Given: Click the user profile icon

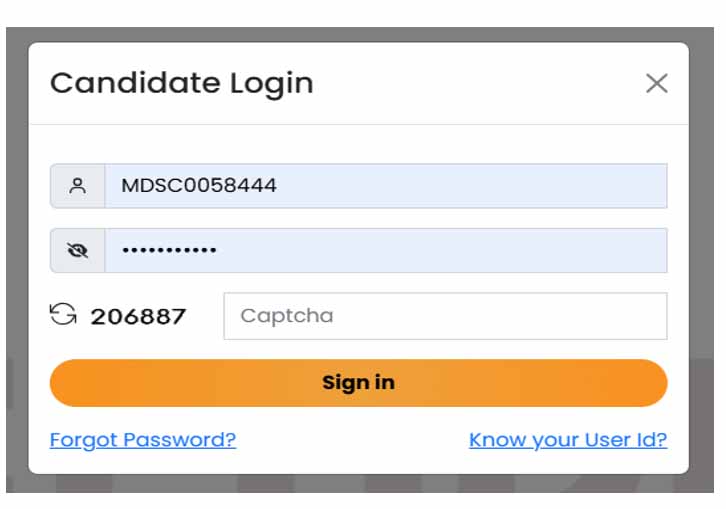Looking at the screenshot, I should pyautogui.click(x=77, y=186).
